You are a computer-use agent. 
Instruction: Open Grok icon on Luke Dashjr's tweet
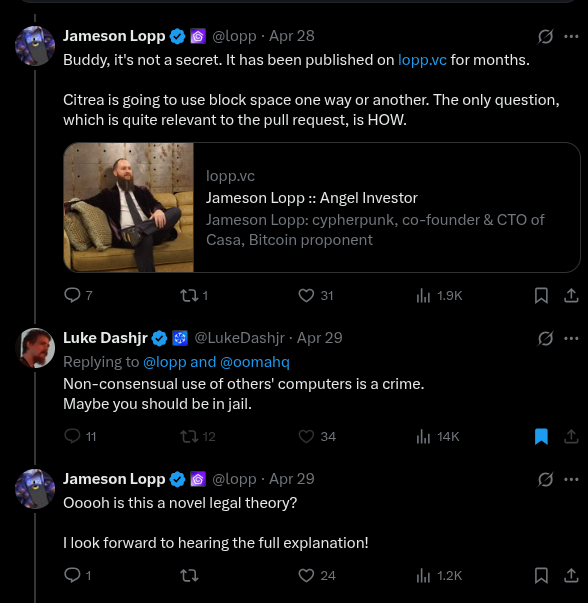(545, 338)
